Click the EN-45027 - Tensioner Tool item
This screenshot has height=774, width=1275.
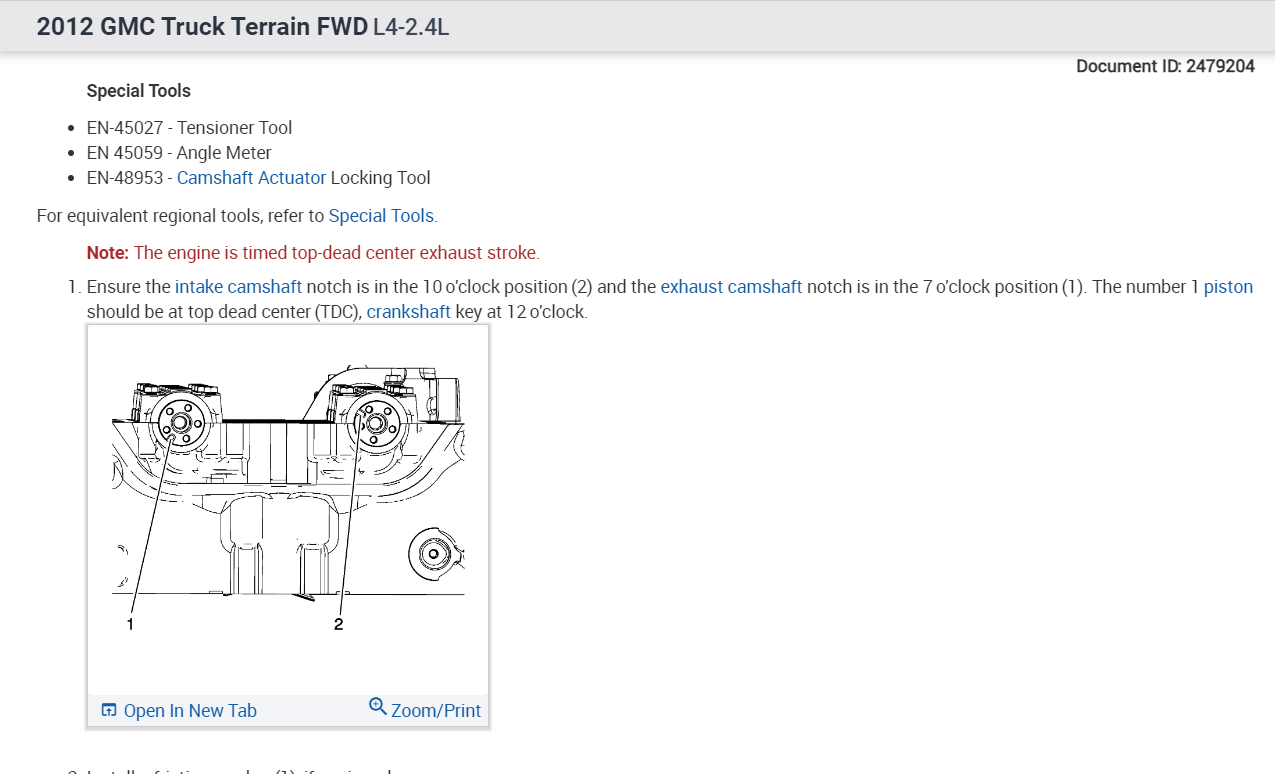click(189, 128)
